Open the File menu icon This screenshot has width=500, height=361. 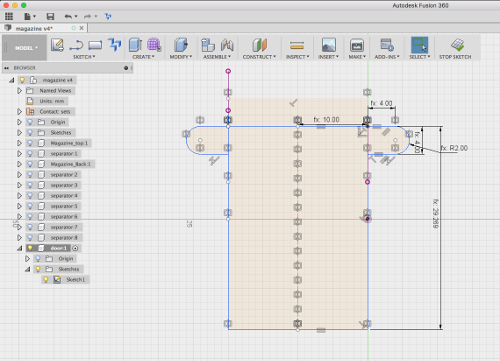pos(29,16)
